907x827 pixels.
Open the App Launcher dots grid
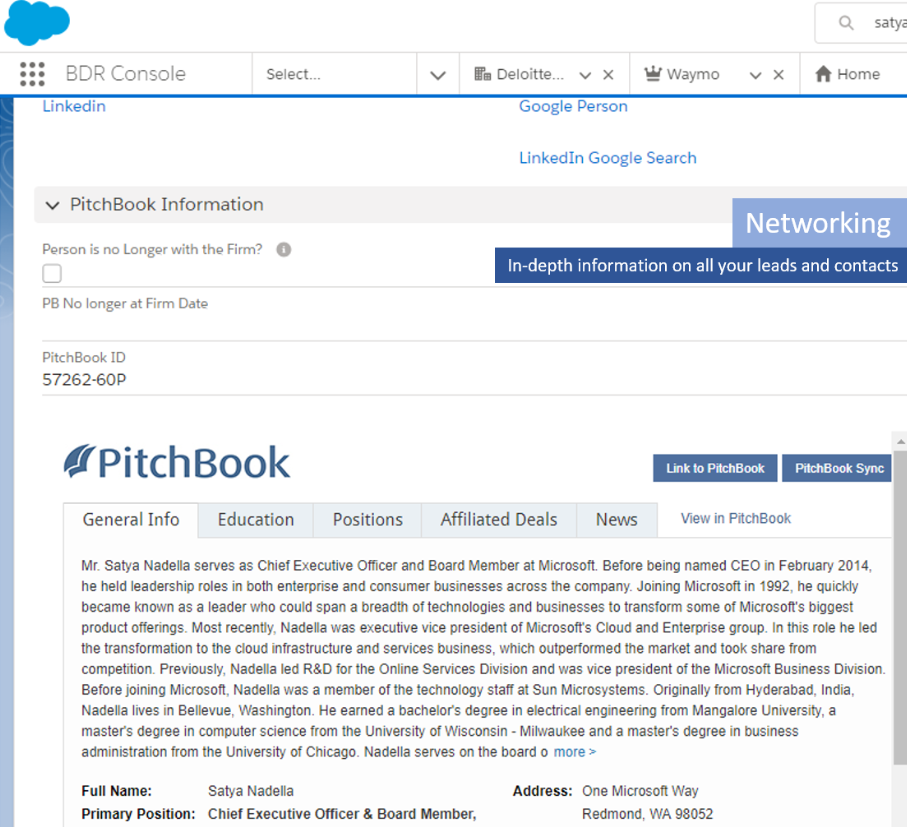coord(32,74)
